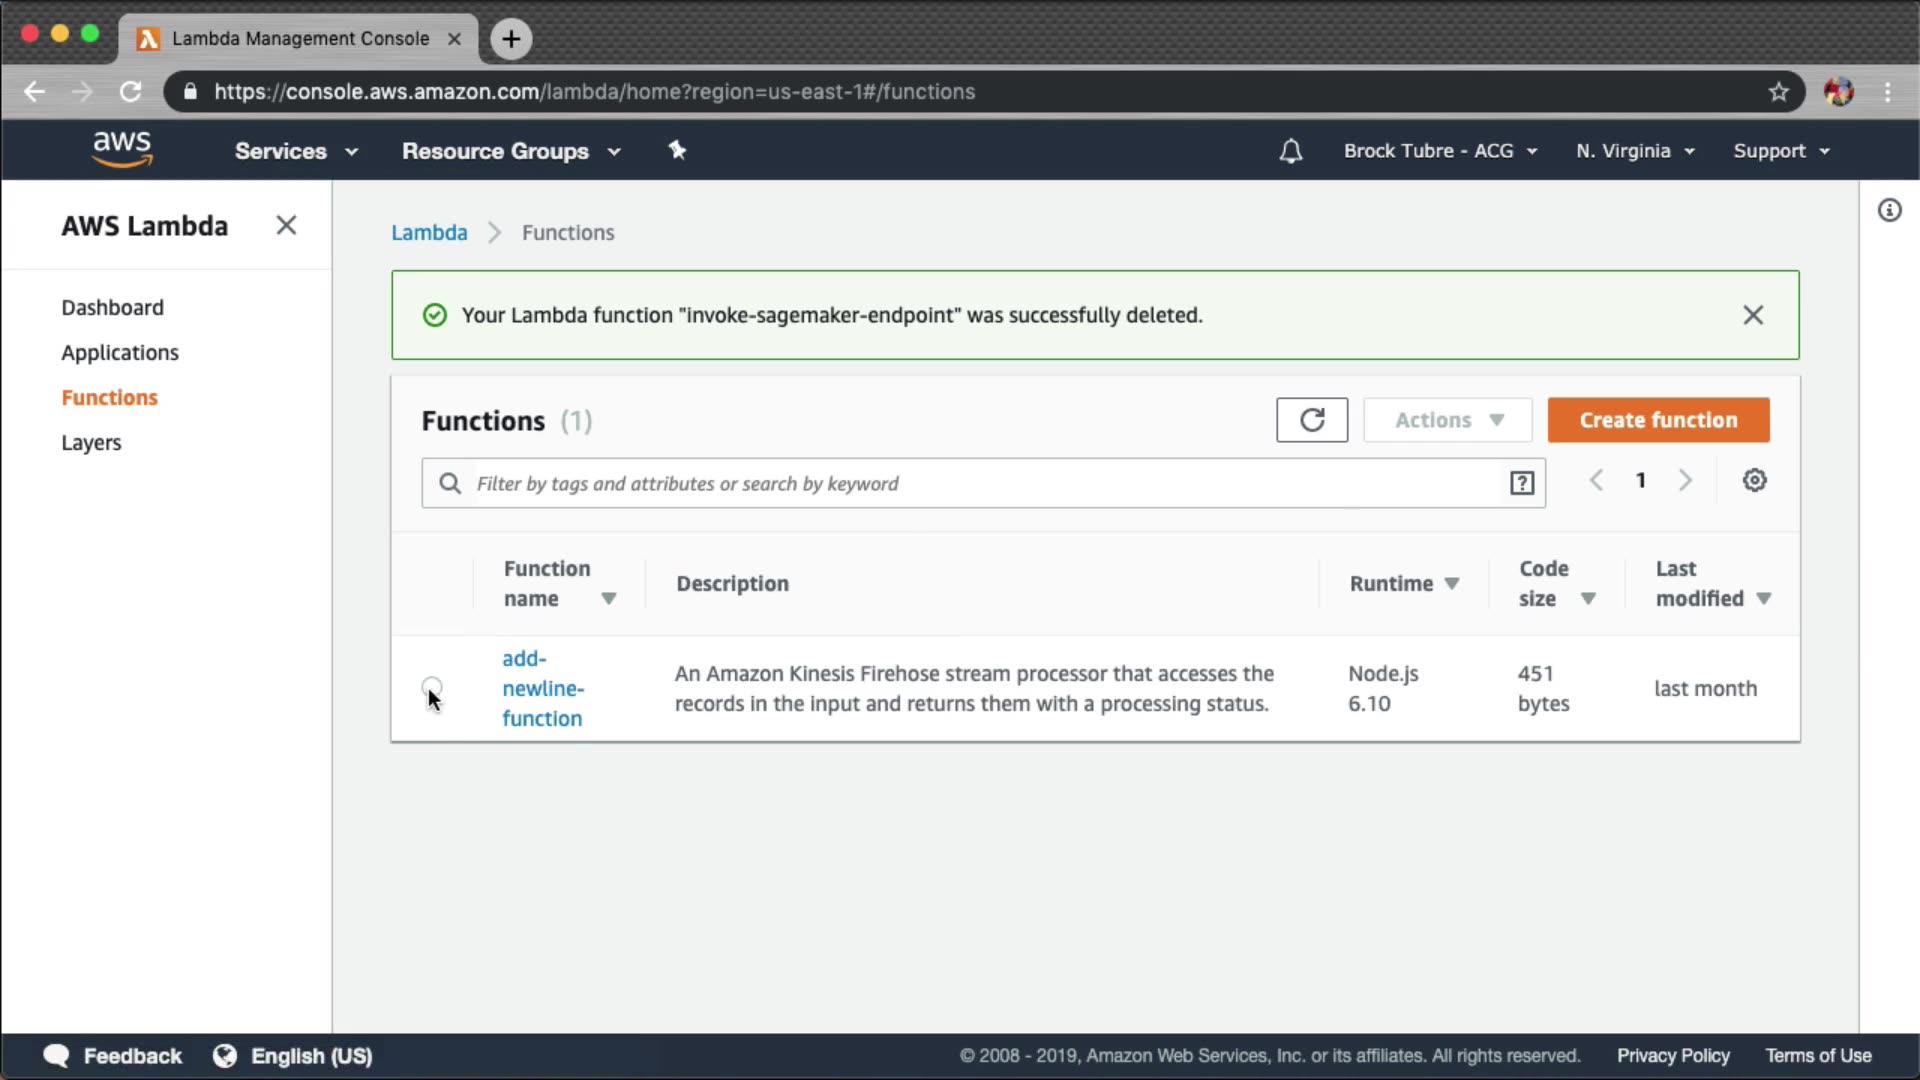The image size is (1920, 1080).
Task: Go to Dashboard in sidebar
Action: coord(112,308)
